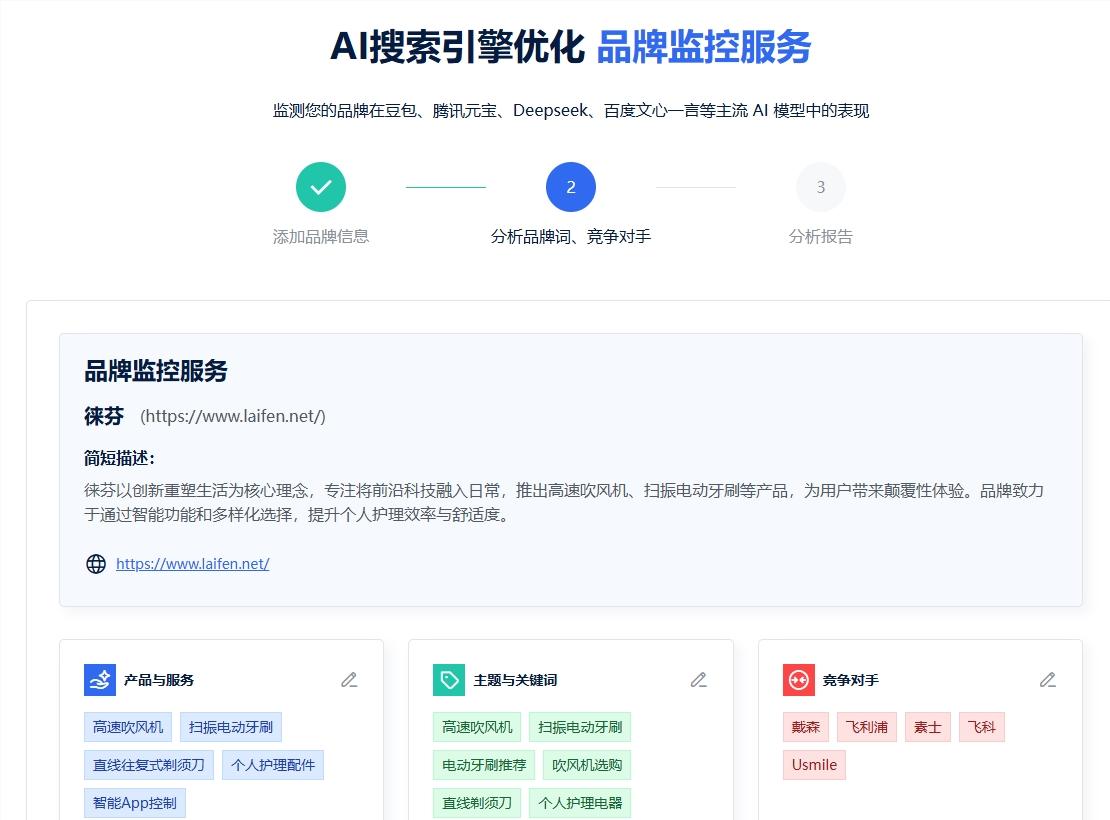Click the edit pencil for 产品与服务

349,680
